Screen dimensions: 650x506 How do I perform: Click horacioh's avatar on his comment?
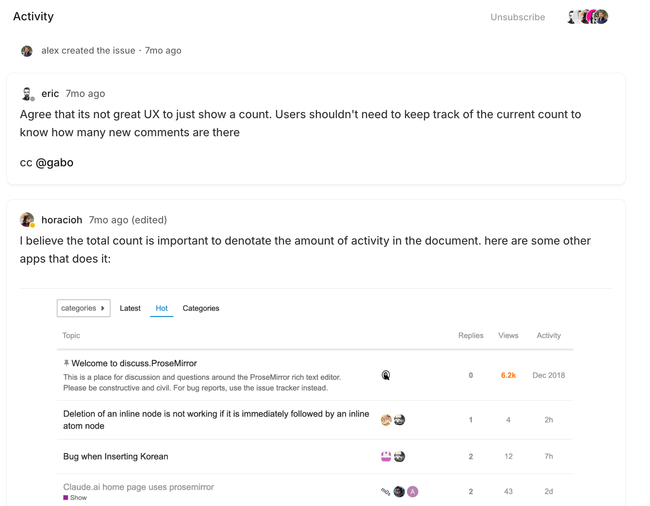point(27,220)
